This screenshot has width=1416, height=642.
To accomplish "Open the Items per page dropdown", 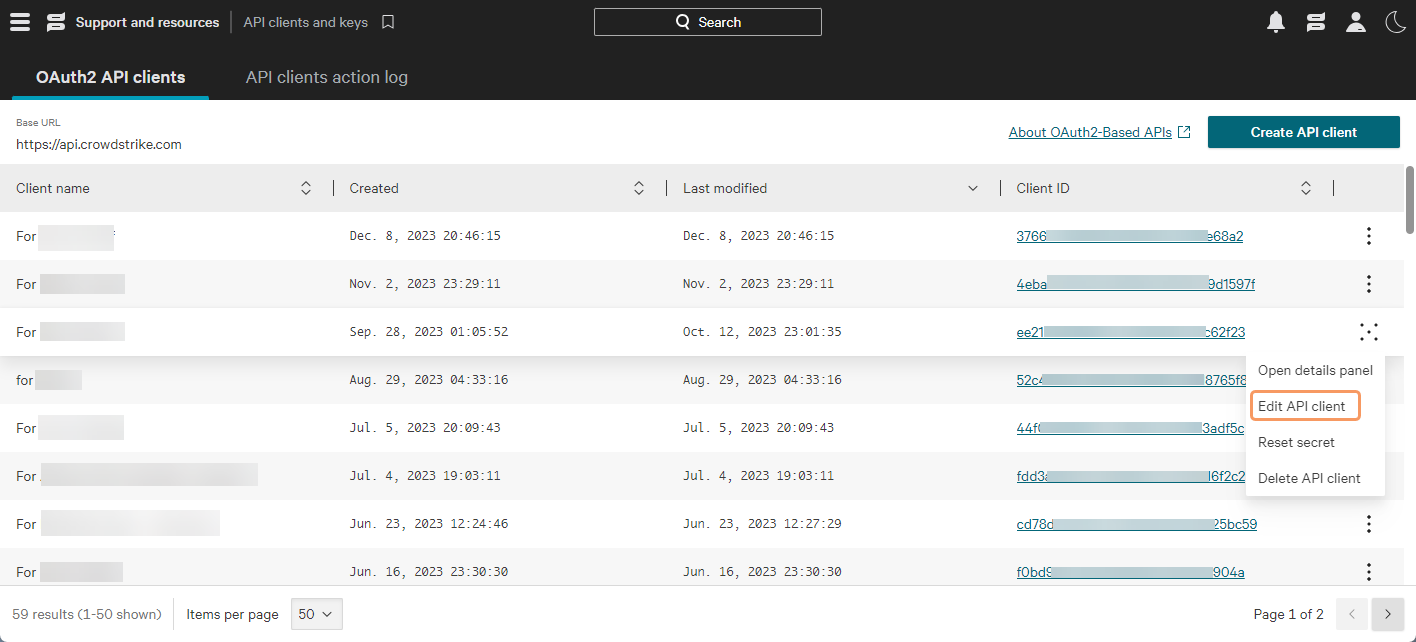I will [316, 614].
